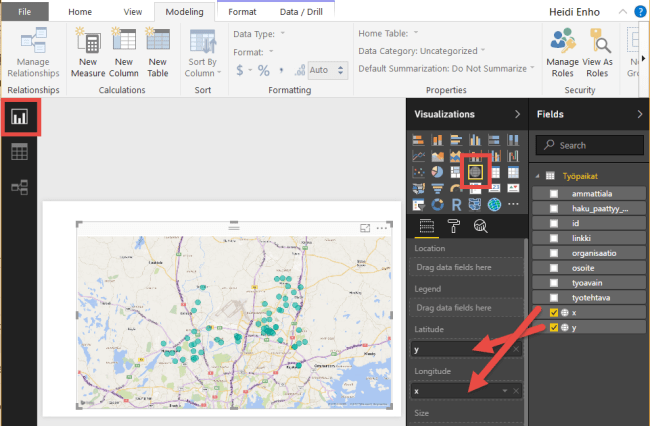This screenshot has width=650, height=426.
Task: Open Manage Roles in Security group
Action: [x=564, y=53]
